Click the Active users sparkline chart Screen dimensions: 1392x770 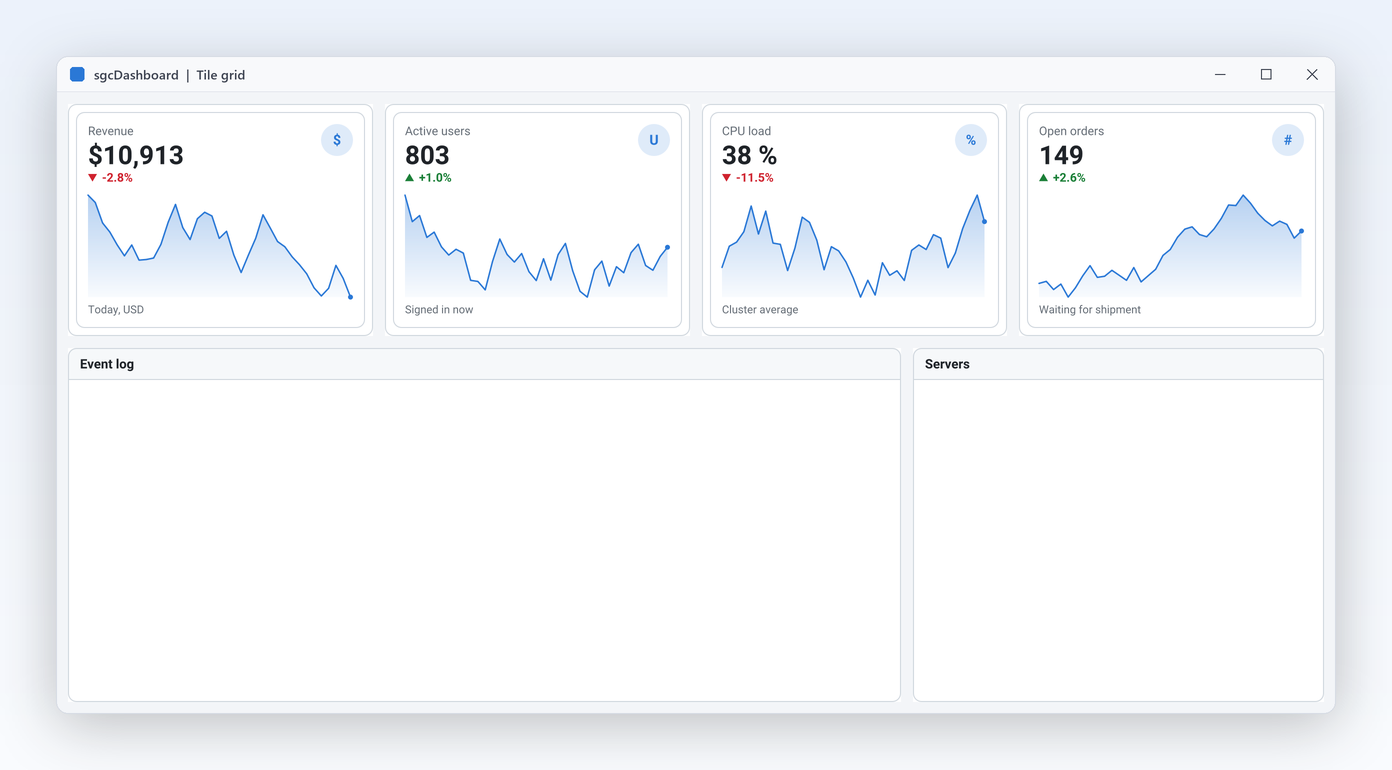[537, 246]
